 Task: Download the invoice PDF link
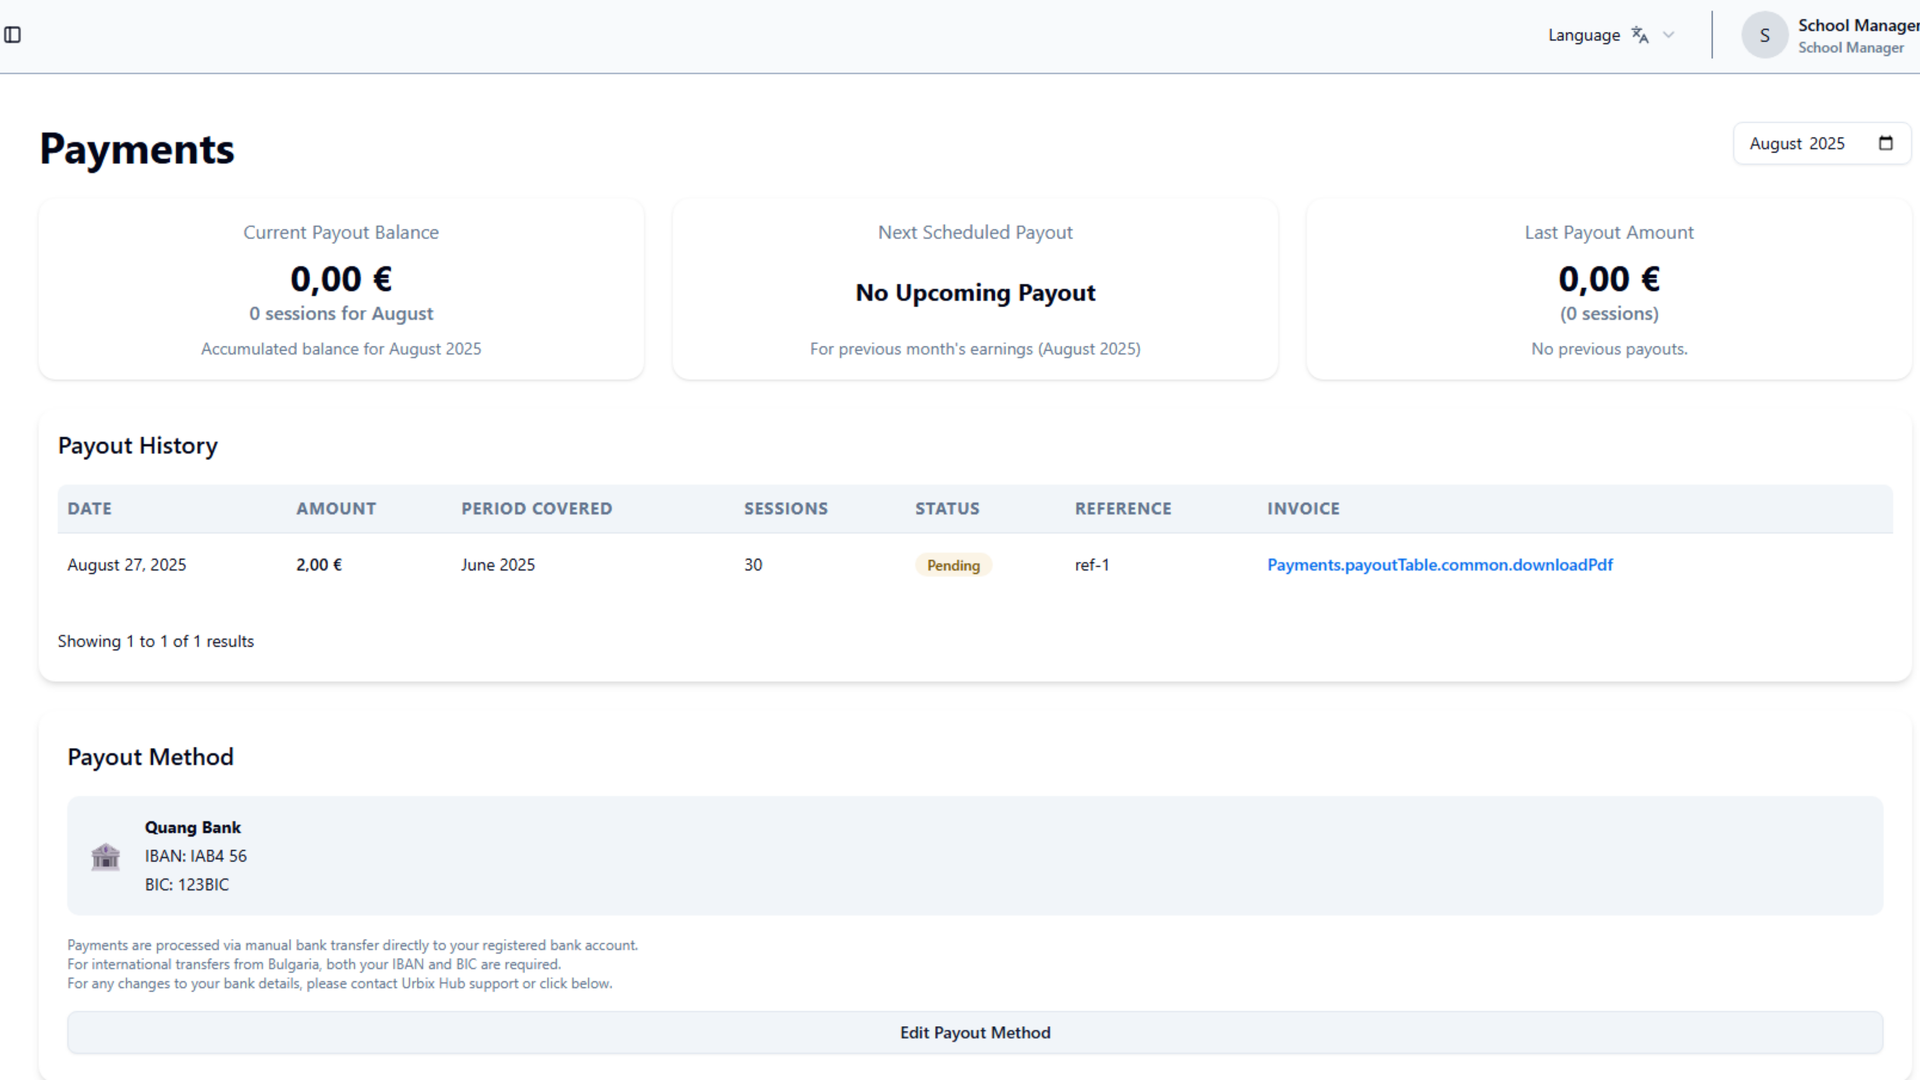click(1439, 565)
